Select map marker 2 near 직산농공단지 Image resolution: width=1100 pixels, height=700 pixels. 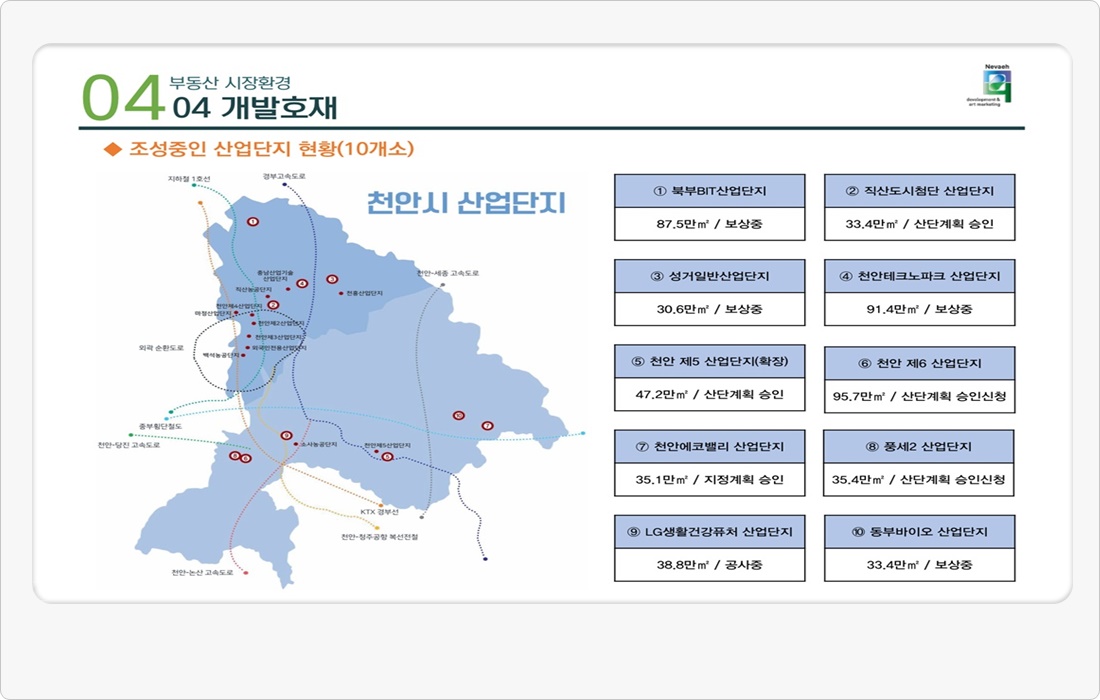pyautogui.click(x=274, y=305)
